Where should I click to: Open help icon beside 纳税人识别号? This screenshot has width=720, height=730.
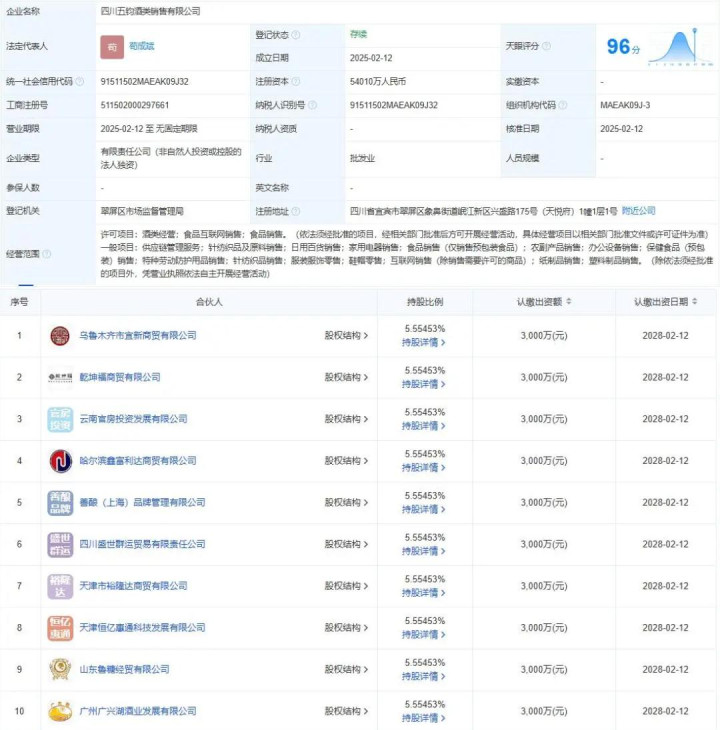[x=312, y=105]
